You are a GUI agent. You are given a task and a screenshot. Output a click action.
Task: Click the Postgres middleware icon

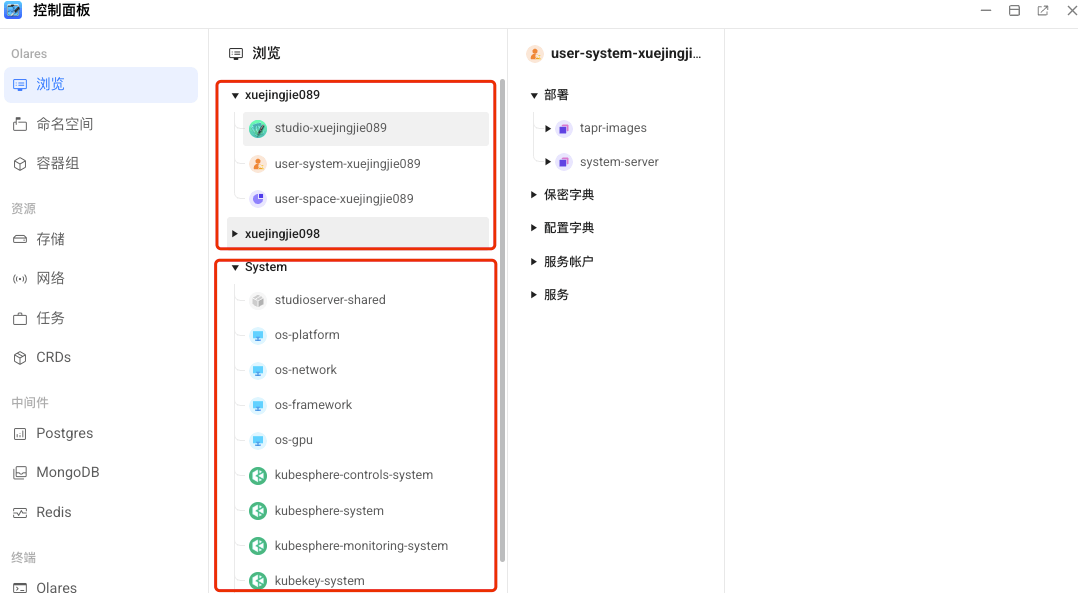pyautogui.click(x=20, y=432)
